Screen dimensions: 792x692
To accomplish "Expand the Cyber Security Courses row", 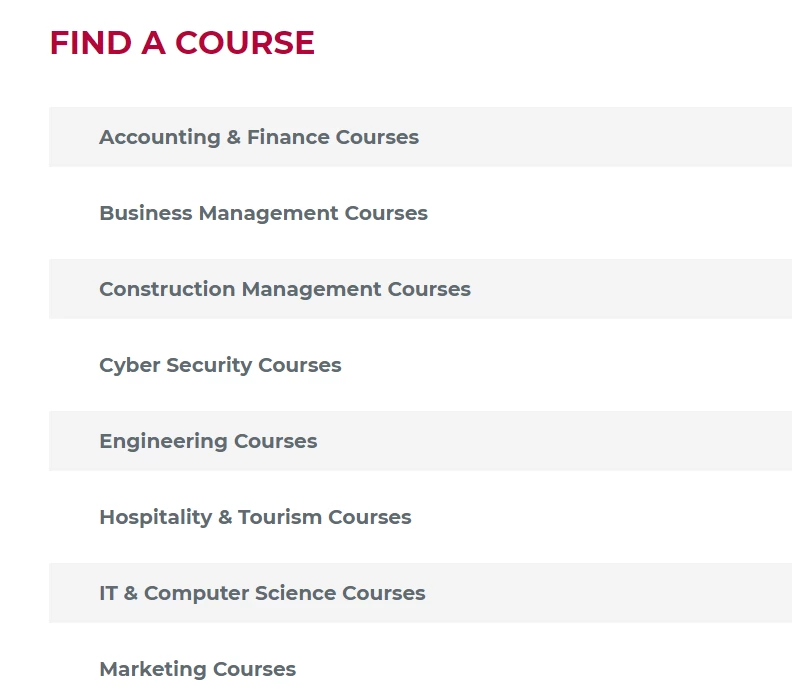I will tap(420, 365).
